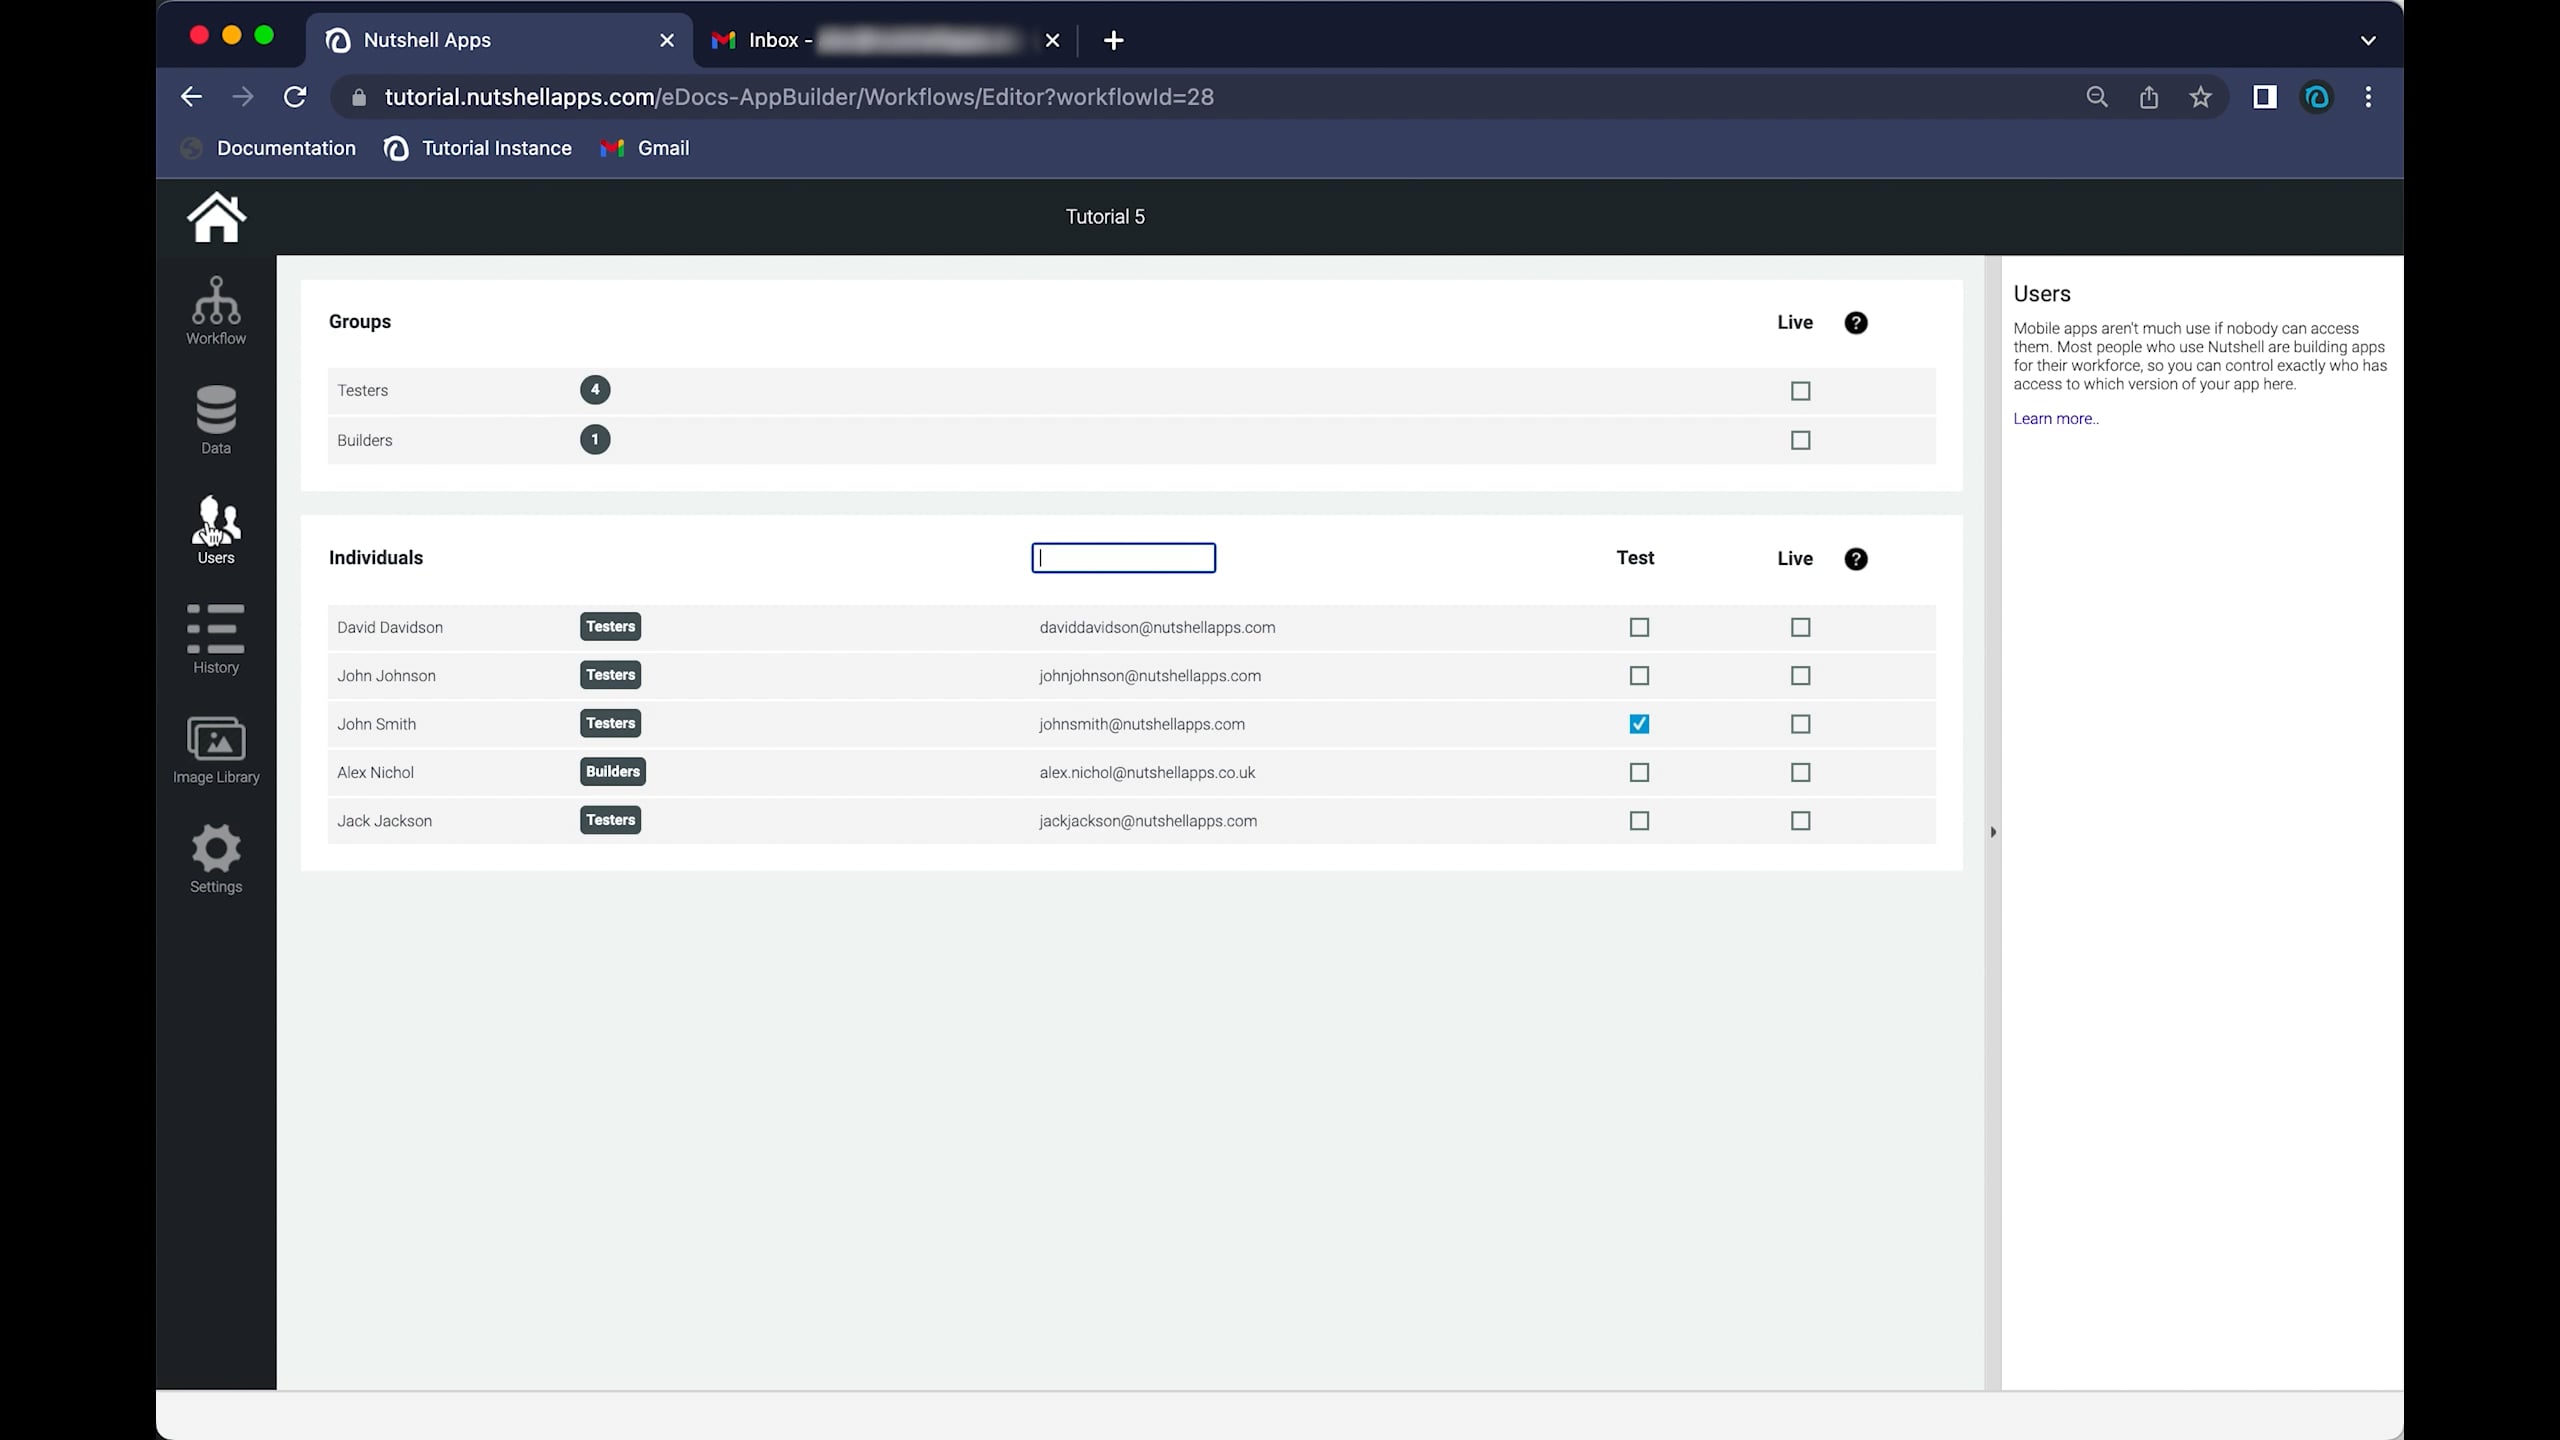The image size is (2560, 1440).
Task: Check Jack Jackson's Live checkbox
Action: click(x=1799, y=820)
